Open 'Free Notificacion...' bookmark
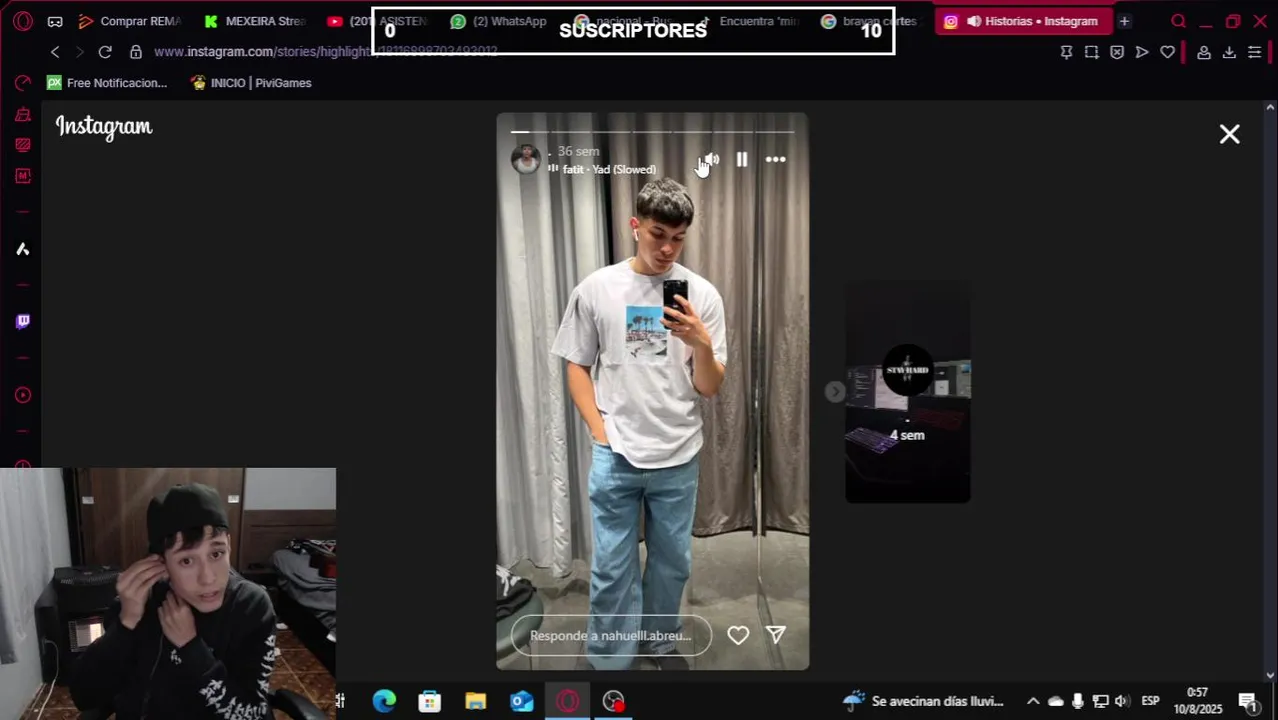 (x=107, y=83)
